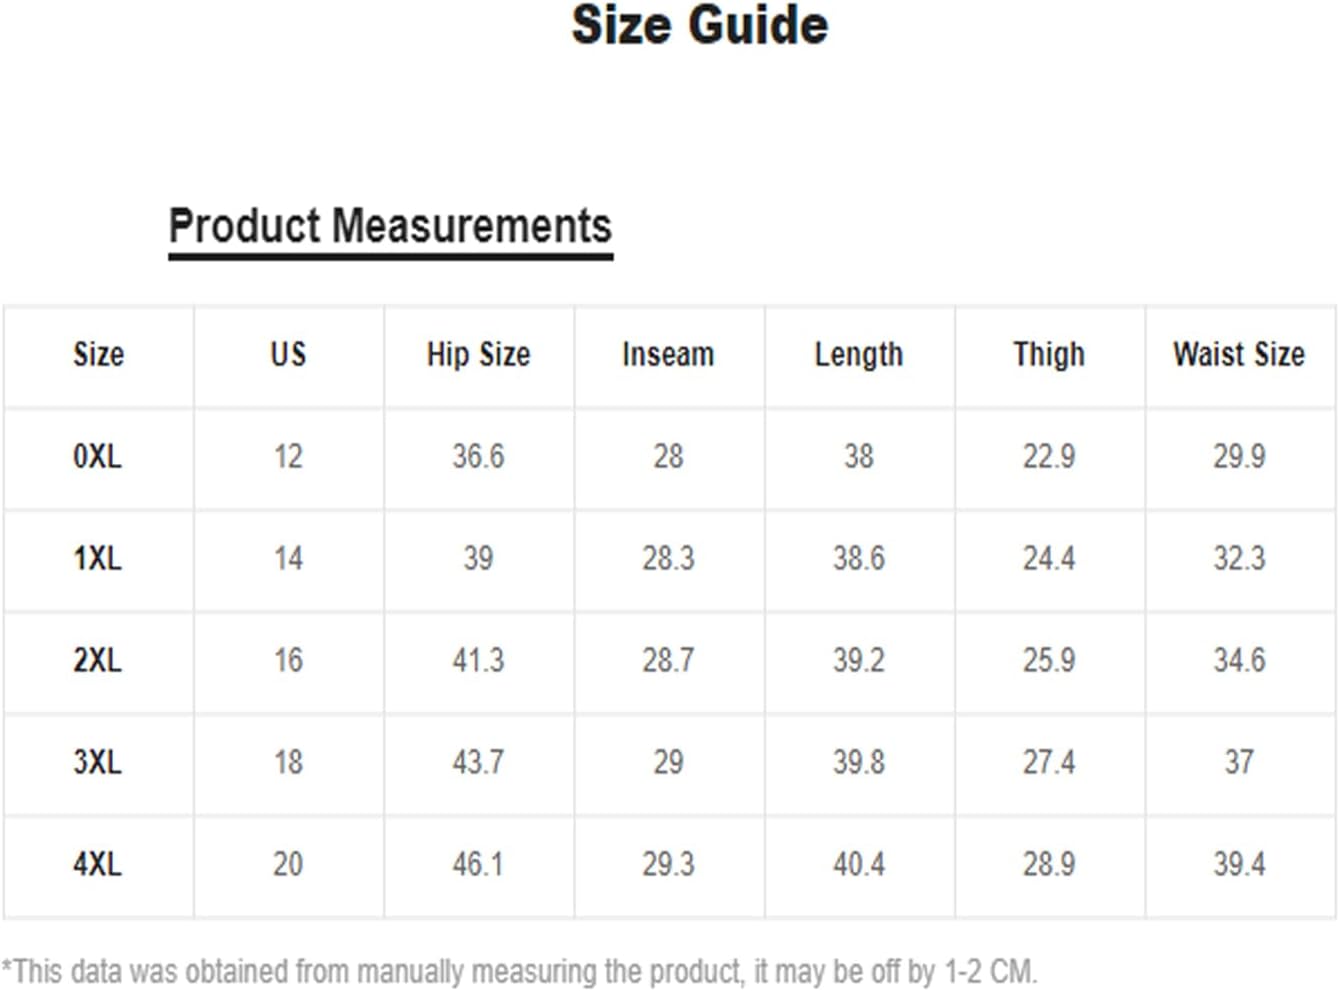This screenshot has height=991, width=1340.
Task: Click the 40.4 length cell
Action: [859, 864]
